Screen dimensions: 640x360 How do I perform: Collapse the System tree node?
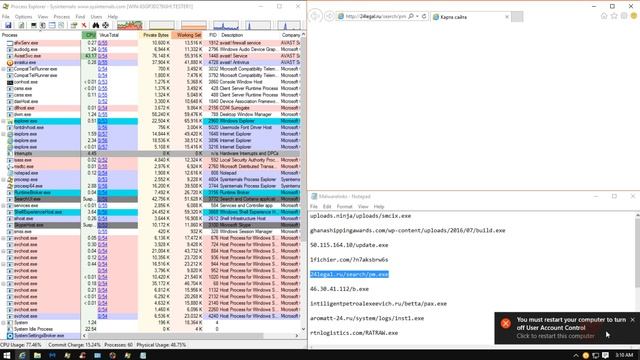click(x=4, y=322)
